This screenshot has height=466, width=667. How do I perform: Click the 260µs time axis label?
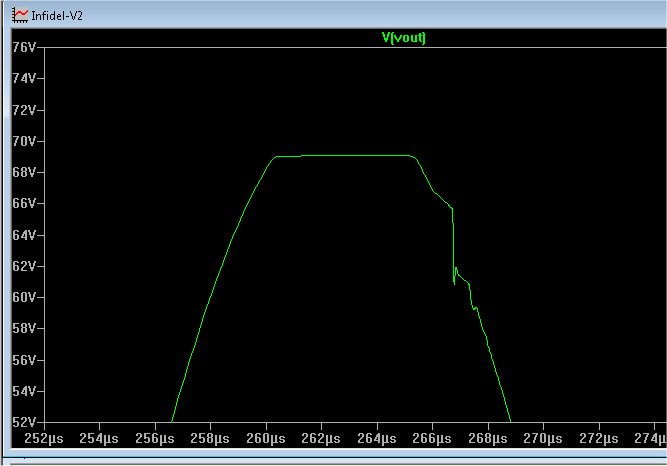(266, 438)
